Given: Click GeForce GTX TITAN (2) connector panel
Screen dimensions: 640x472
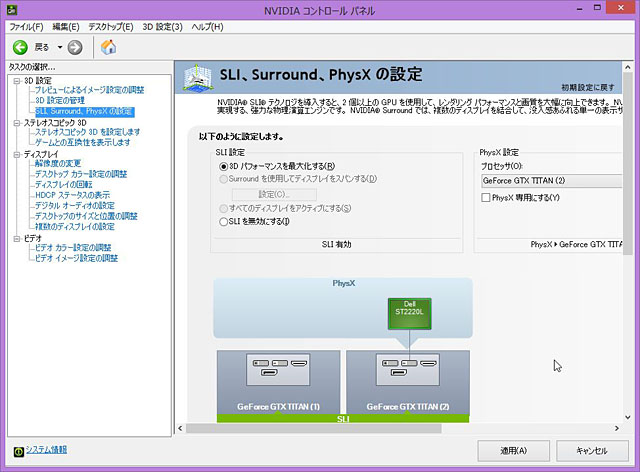Looking at the screenshot, I should click(x=407, y=370).
